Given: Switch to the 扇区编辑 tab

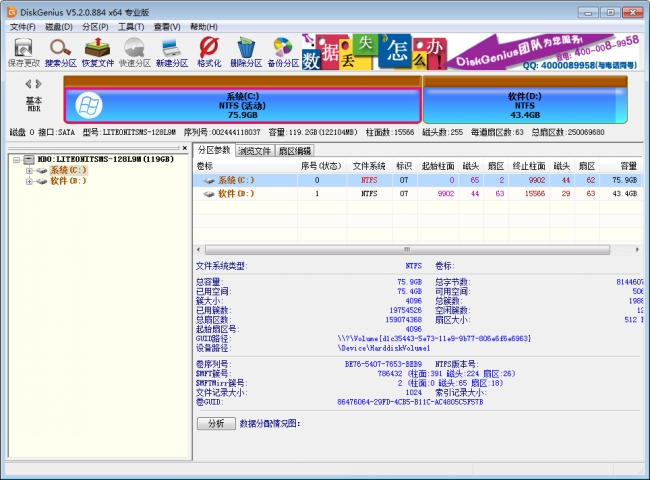Looking at the screenshot, I should coord(294,151).
